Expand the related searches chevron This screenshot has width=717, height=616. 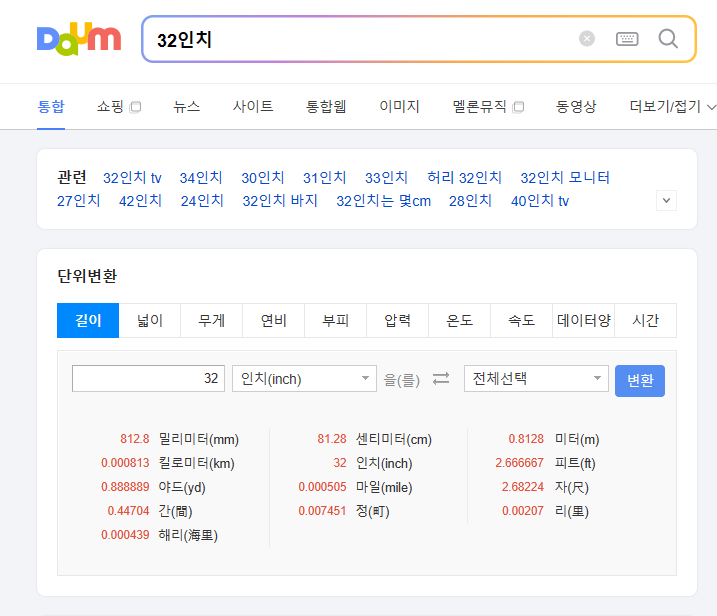tap(666, 200)
